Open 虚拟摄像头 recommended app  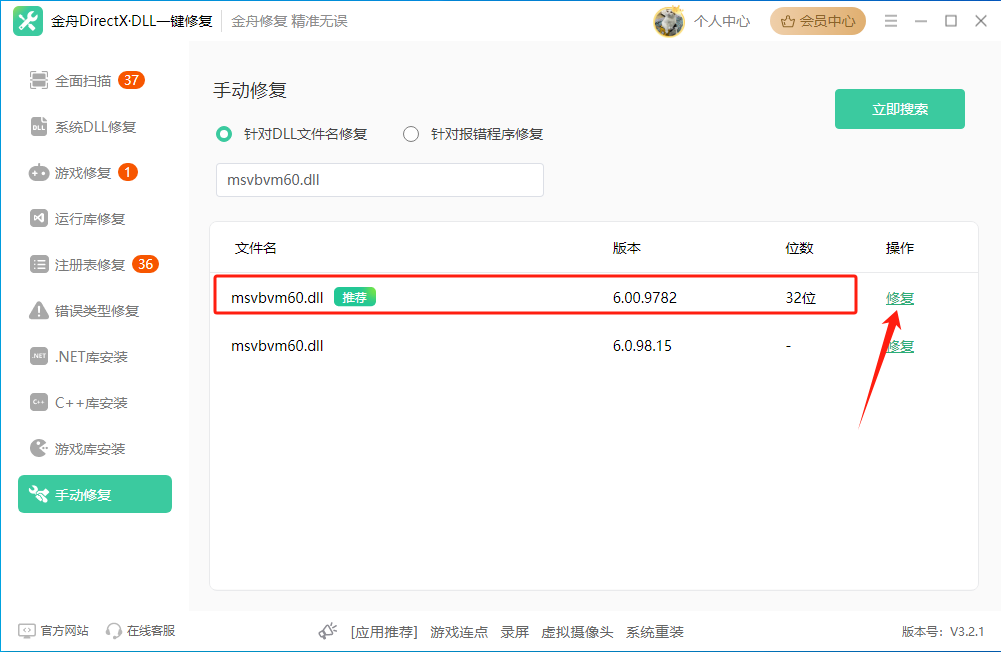[x=577, y=632]
